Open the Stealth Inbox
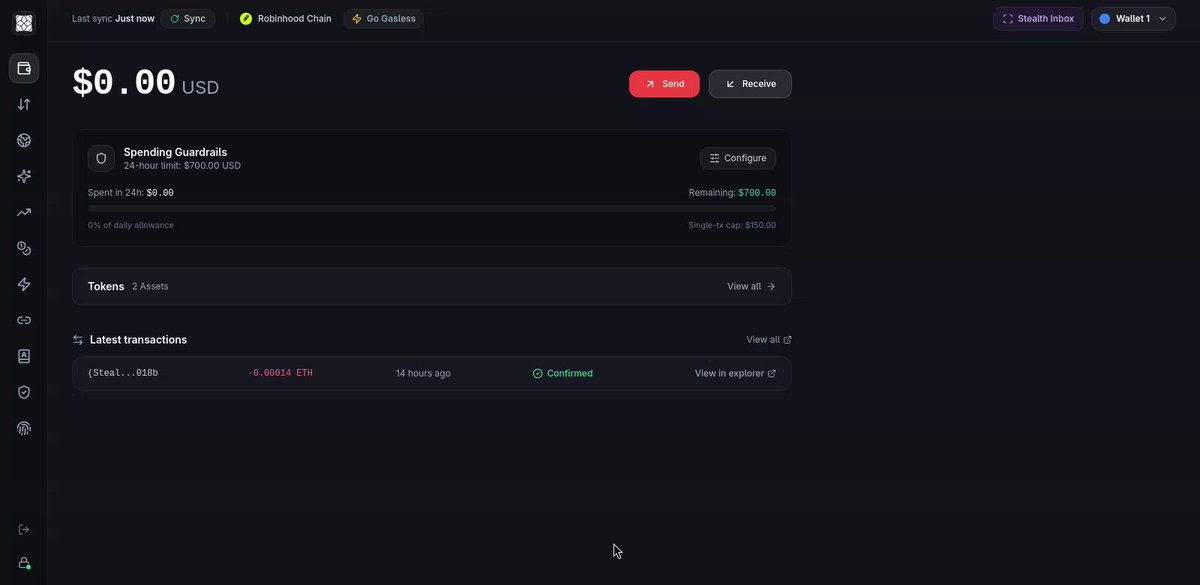The image size is (1200, 585). click(x=1038, y=19)
